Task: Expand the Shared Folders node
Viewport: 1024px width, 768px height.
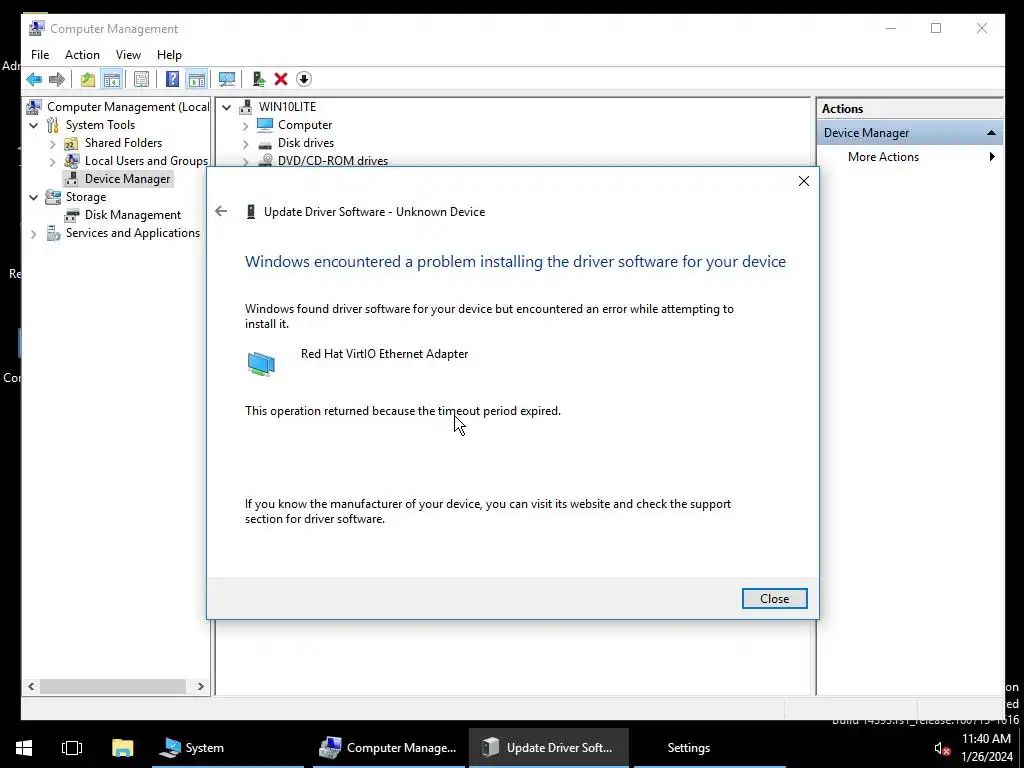Action: pyautogui.click(x=52, y=143)
